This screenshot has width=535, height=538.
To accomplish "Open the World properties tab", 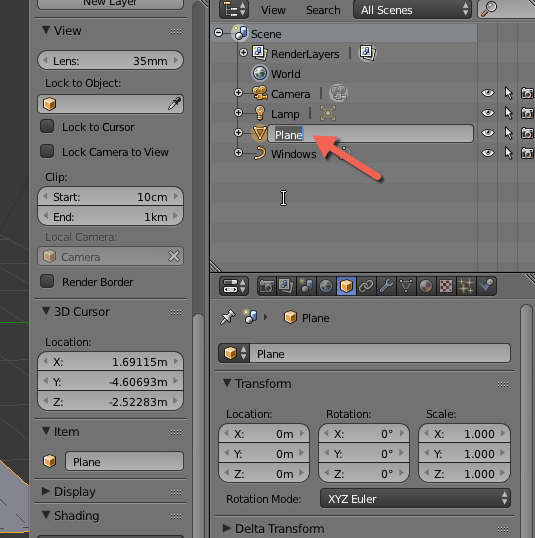I will (x=326, y=286).
